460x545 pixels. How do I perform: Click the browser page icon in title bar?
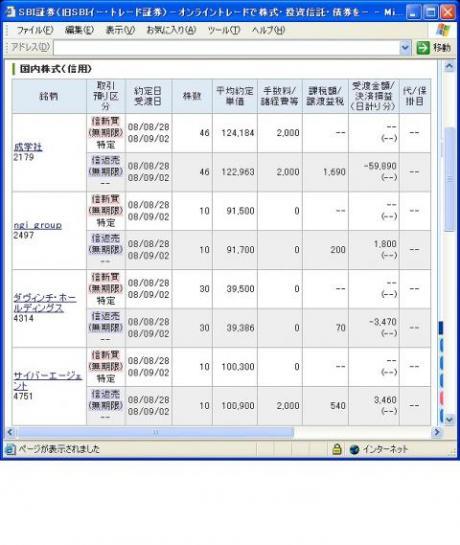[10, 12]
